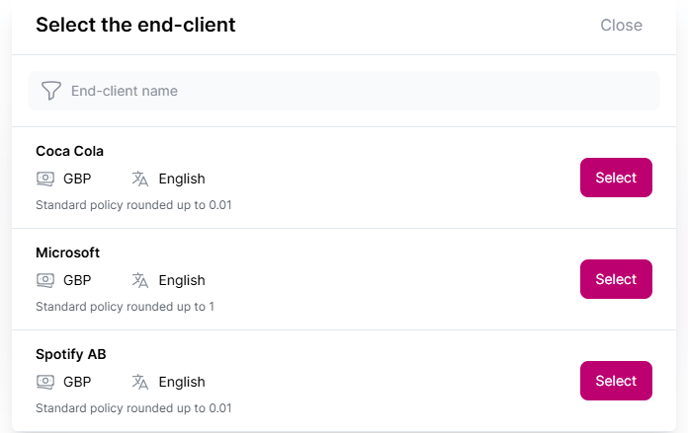Click Coca Cola's rounding policy text
This screenshot has height=433, width=688.
134,205
